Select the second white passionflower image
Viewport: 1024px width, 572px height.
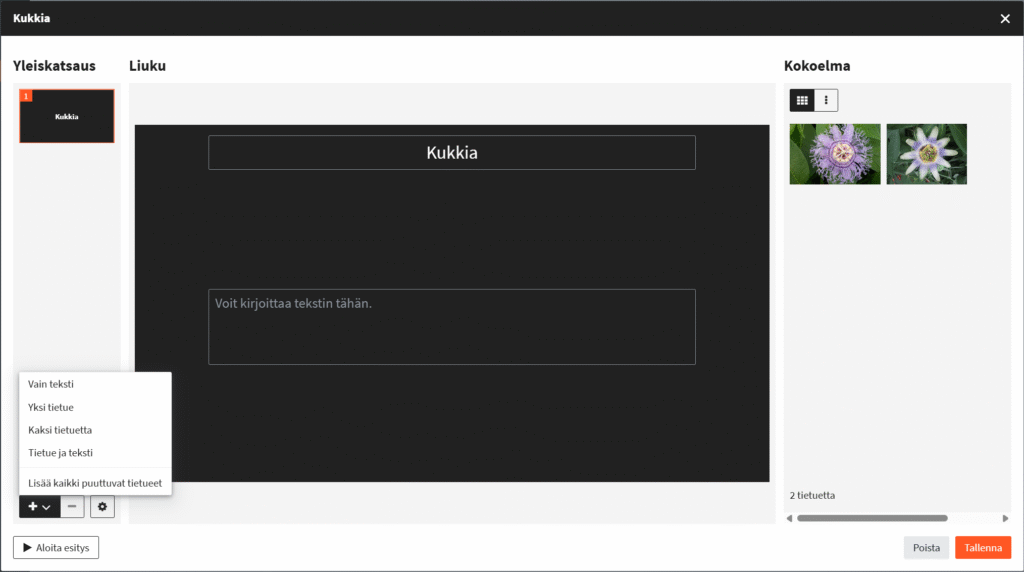(x=927, y=154)
